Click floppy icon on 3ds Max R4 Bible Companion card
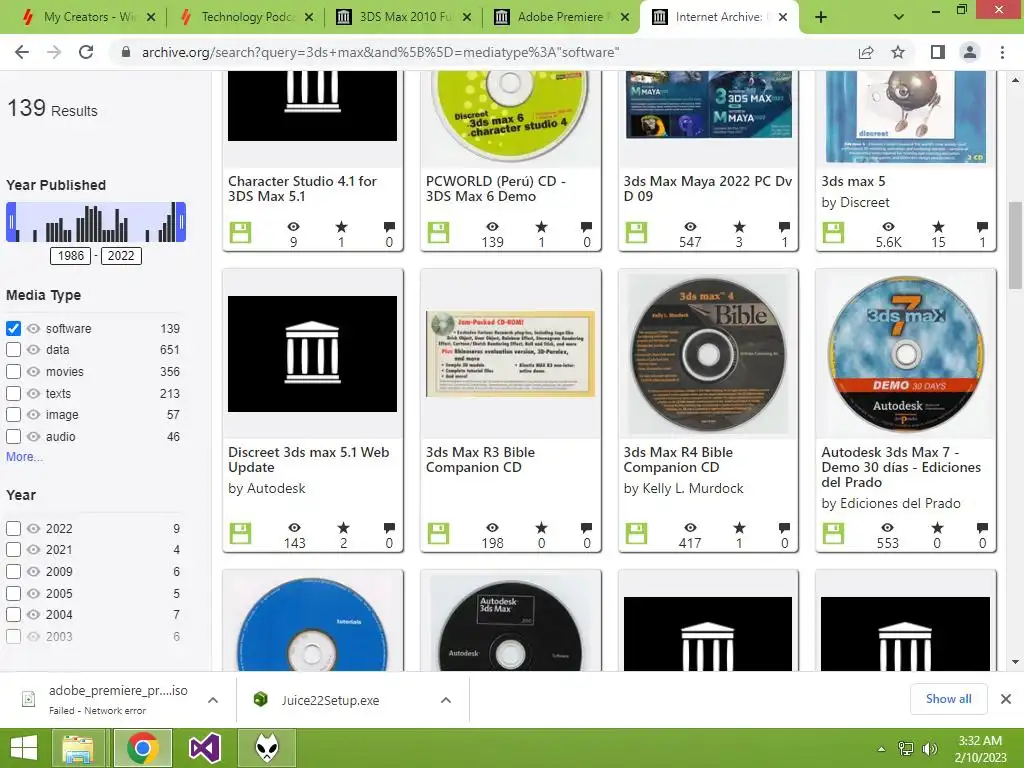 coord(636,534)
